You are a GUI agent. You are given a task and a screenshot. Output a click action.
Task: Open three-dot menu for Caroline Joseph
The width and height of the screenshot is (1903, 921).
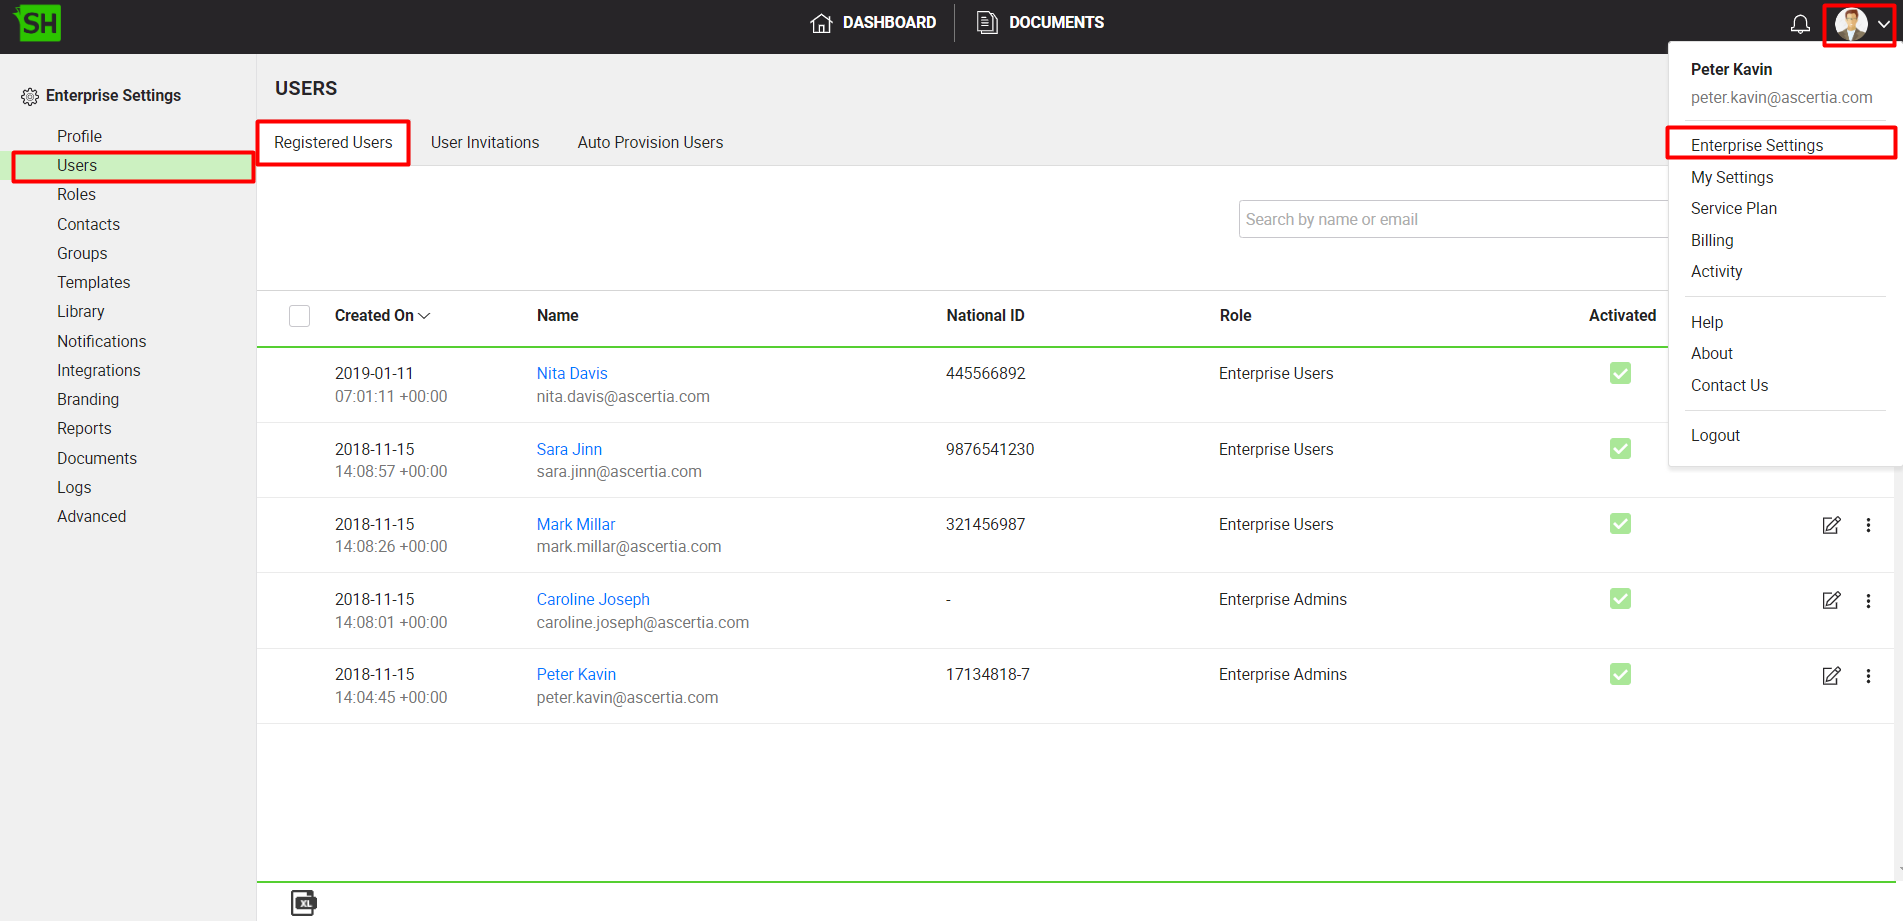pyautogui.click(x=1868, y=601)
